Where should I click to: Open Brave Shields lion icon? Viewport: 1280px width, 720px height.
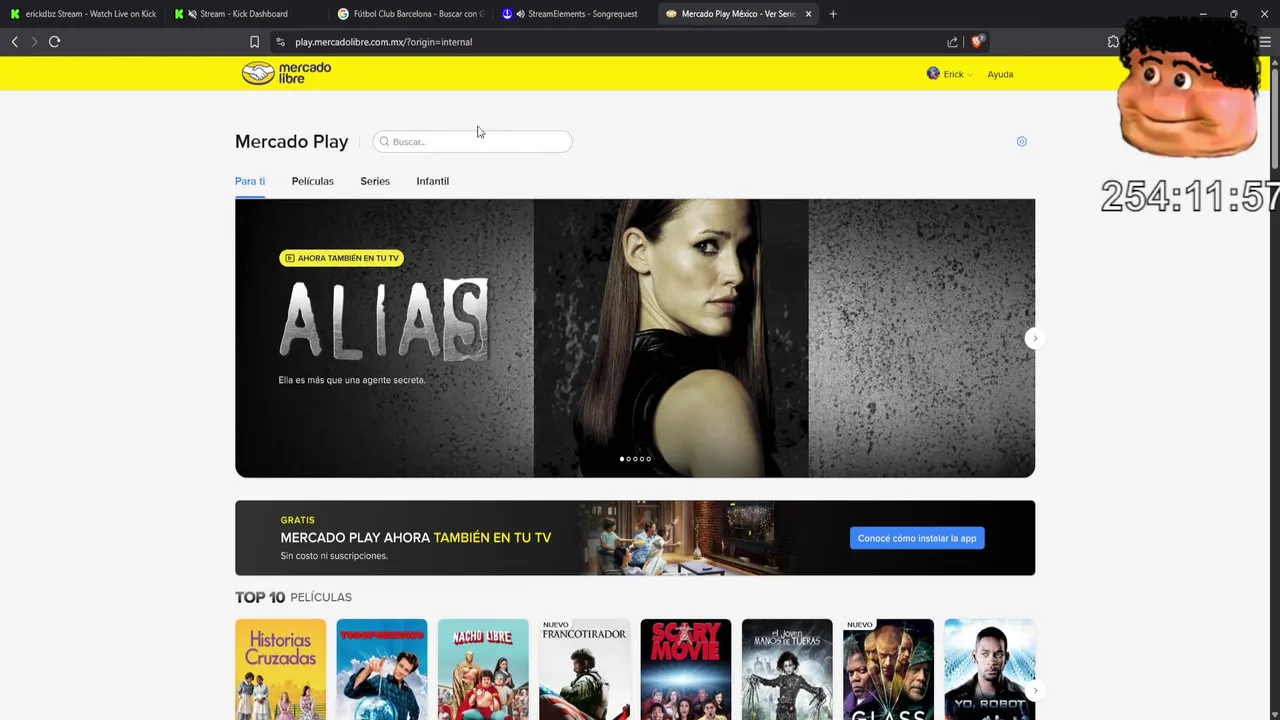pyautogui.click(x=977, y=42)
